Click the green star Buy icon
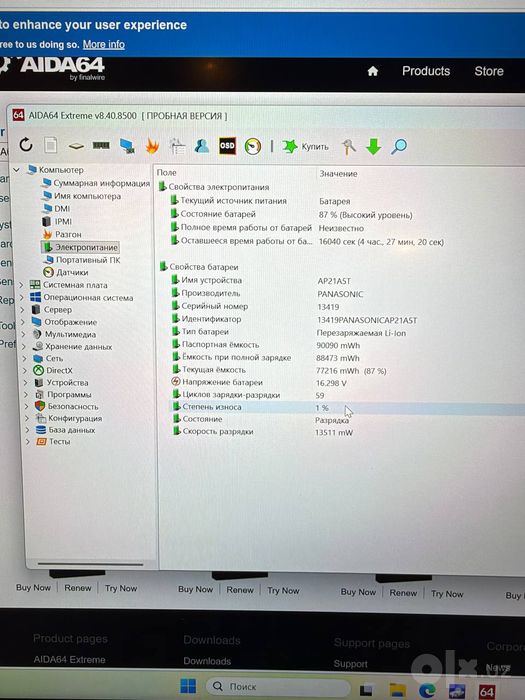This screenshot has height=700, width=525. coord(290,146)
